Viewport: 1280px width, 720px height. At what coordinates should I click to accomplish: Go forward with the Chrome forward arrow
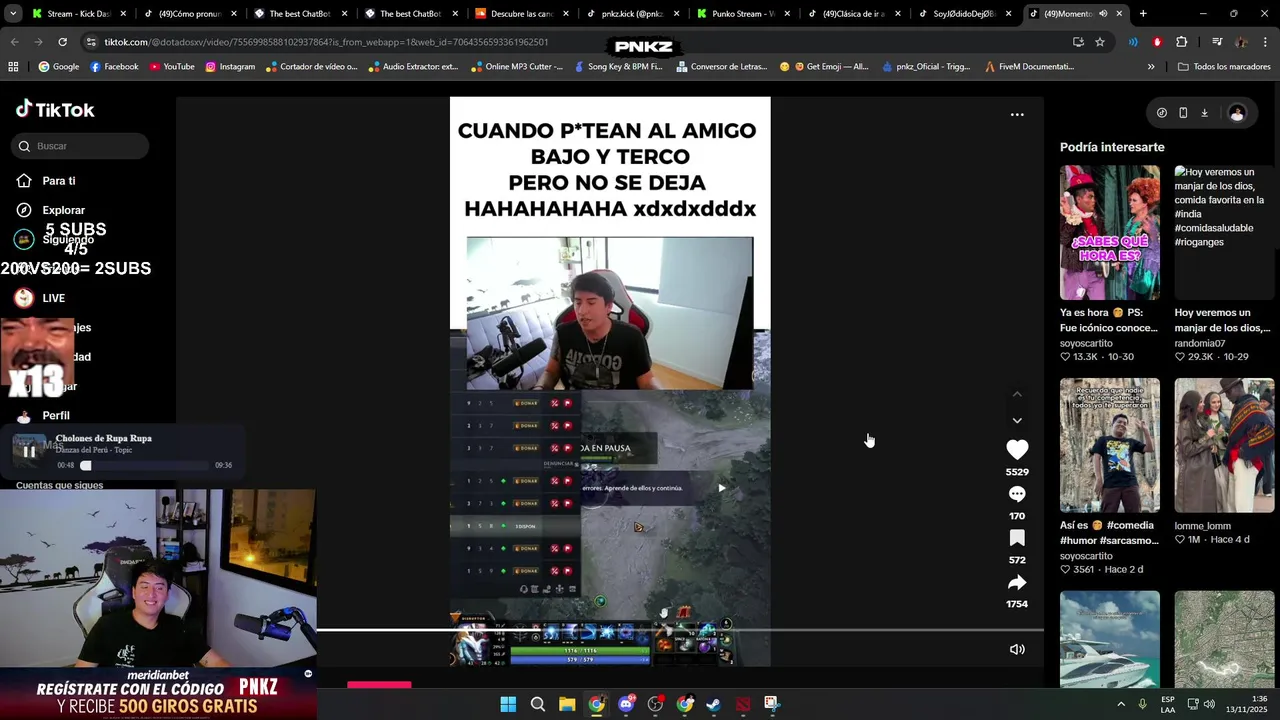[38, 42]
